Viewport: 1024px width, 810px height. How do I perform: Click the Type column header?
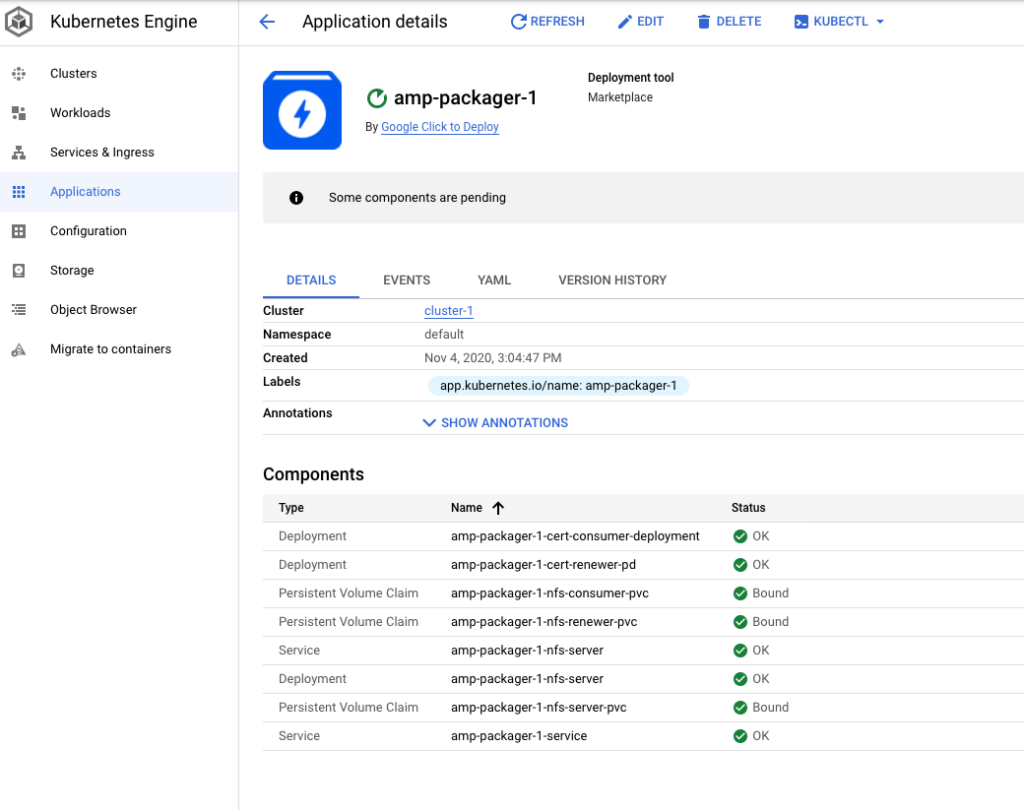(x=291, y=508)
